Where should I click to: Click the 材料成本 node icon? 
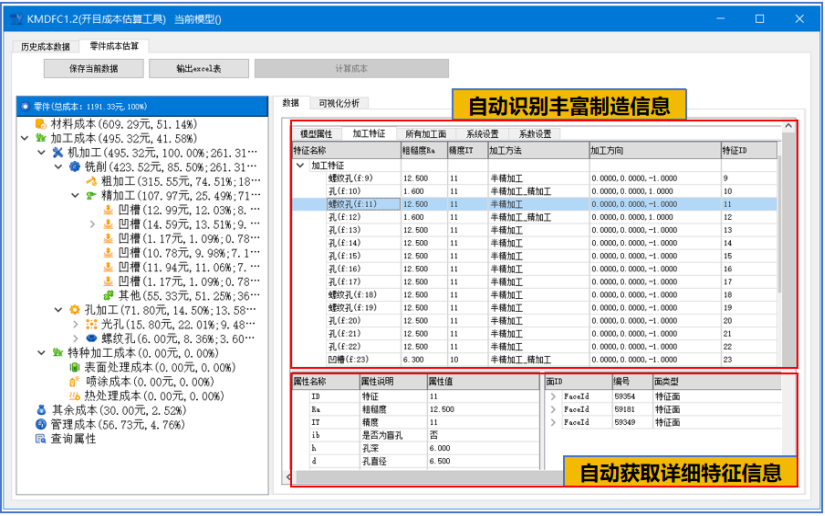[41, 124]
